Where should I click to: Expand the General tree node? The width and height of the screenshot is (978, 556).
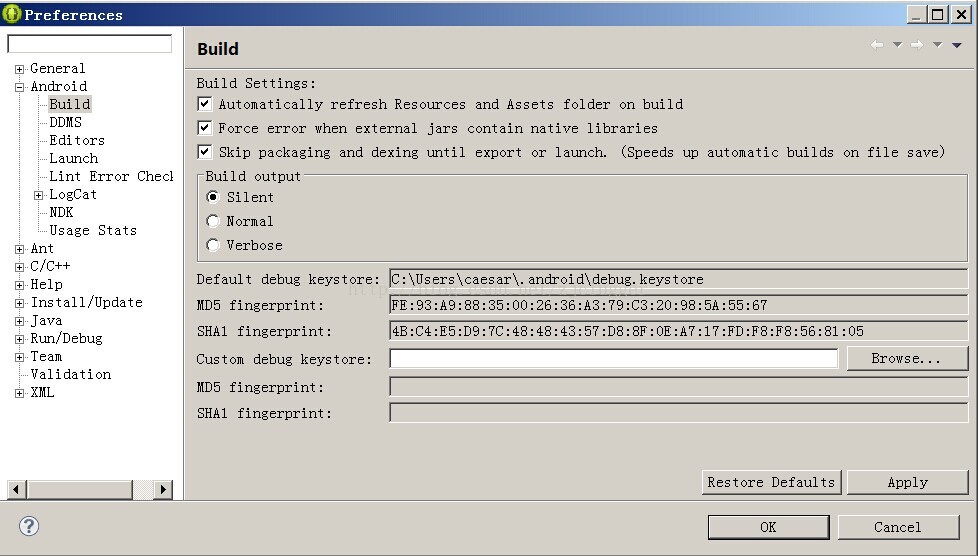click(19, 69)
